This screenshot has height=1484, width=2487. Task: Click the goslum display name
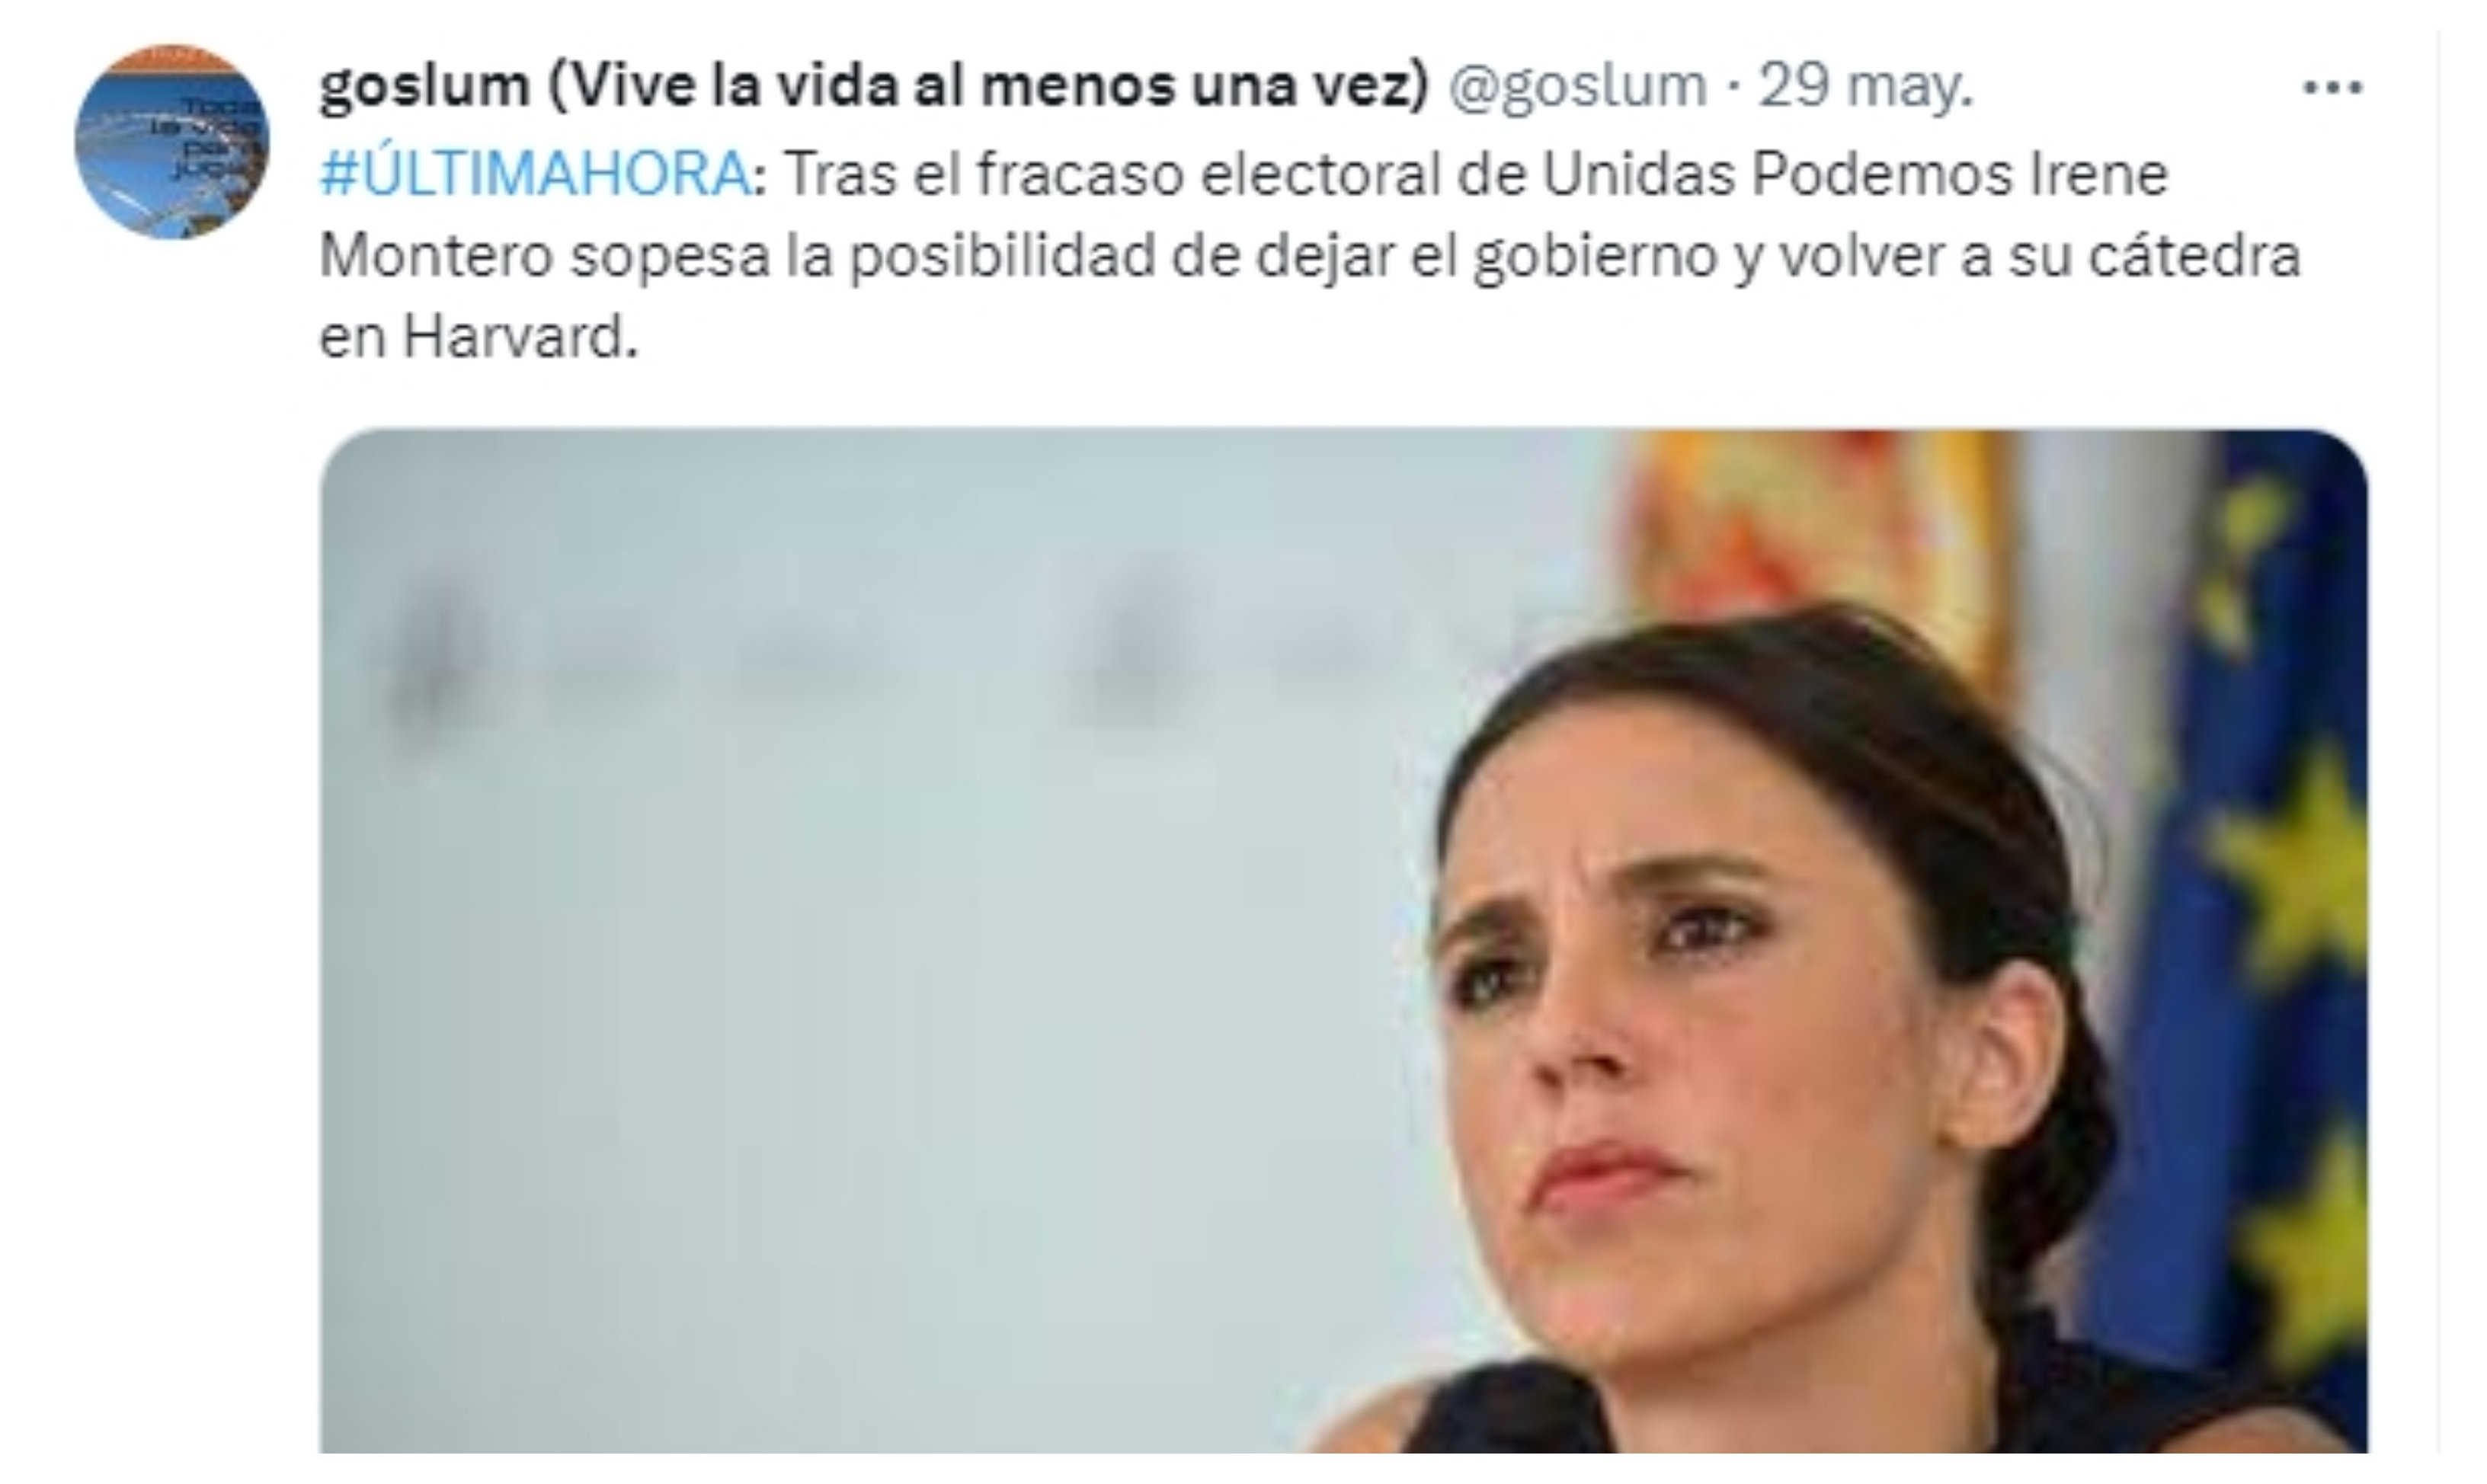pos(873,86)
